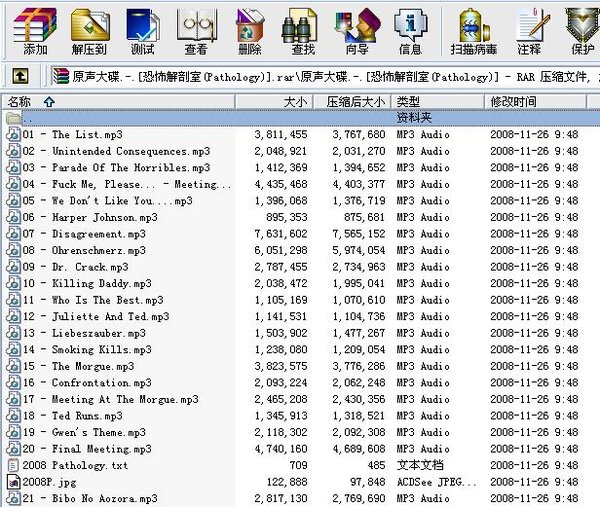
Task: Click size value 3,811,455
Action: (281, 134)
